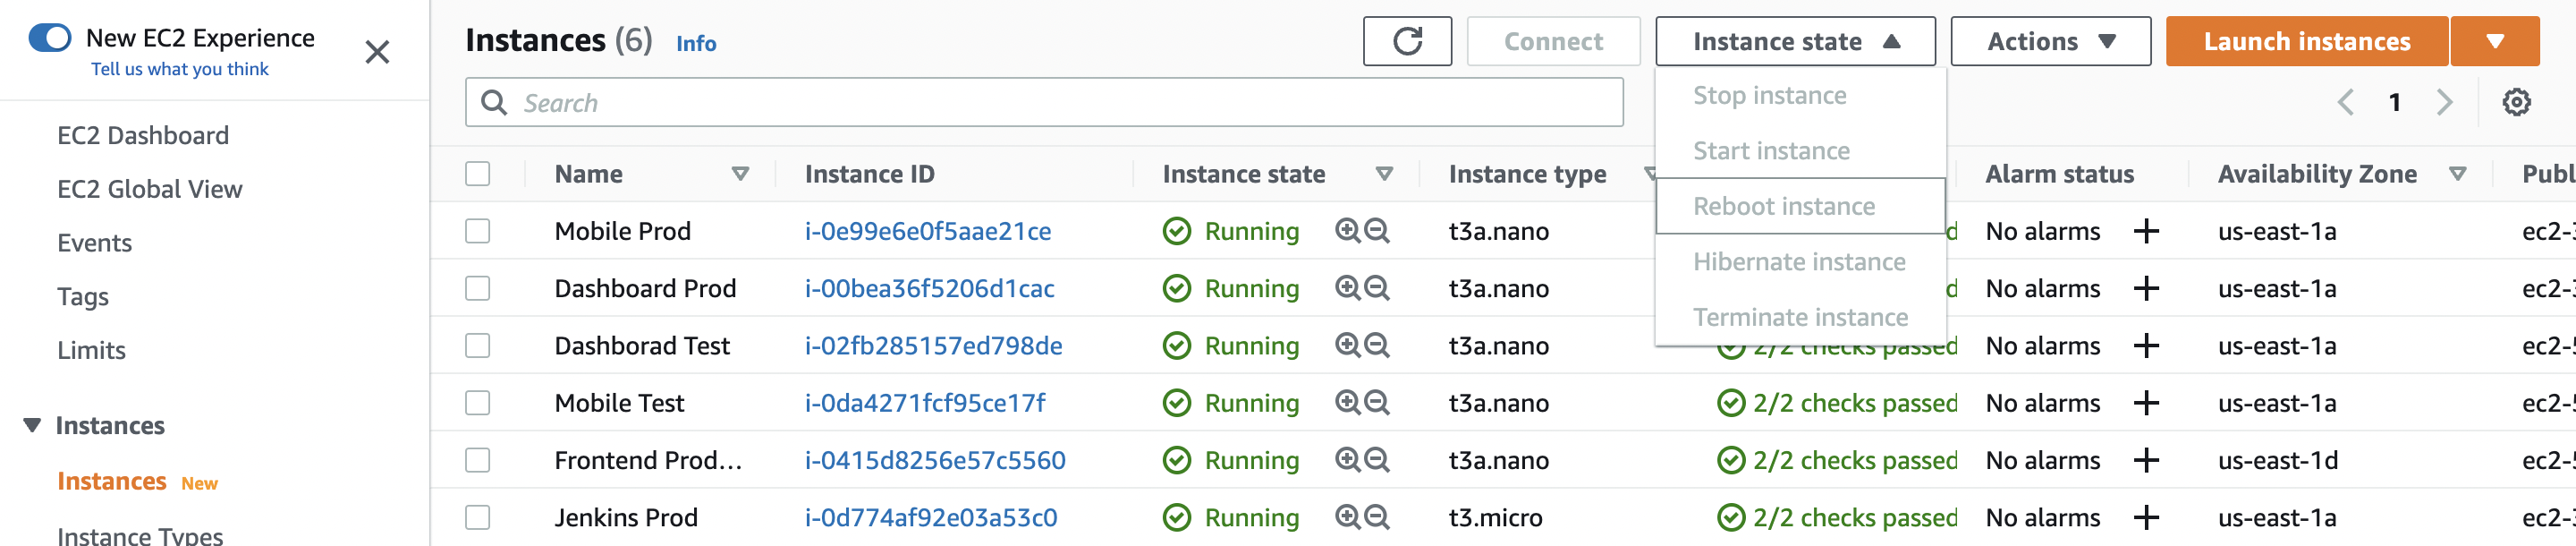Open EC2 Dashboard in the sidebar

(x=143, y=135)
